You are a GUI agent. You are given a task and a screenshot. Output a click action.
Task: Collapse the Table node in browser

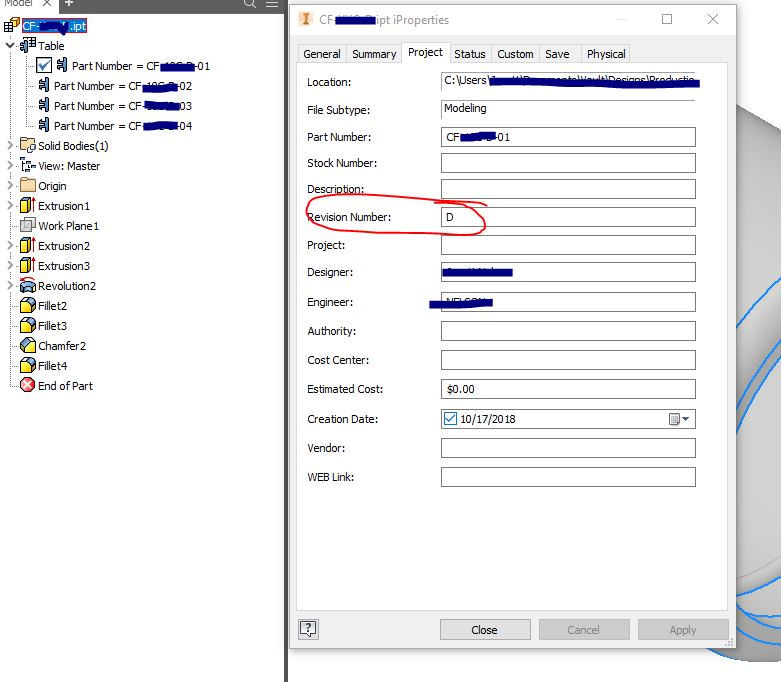coord(10,45)
